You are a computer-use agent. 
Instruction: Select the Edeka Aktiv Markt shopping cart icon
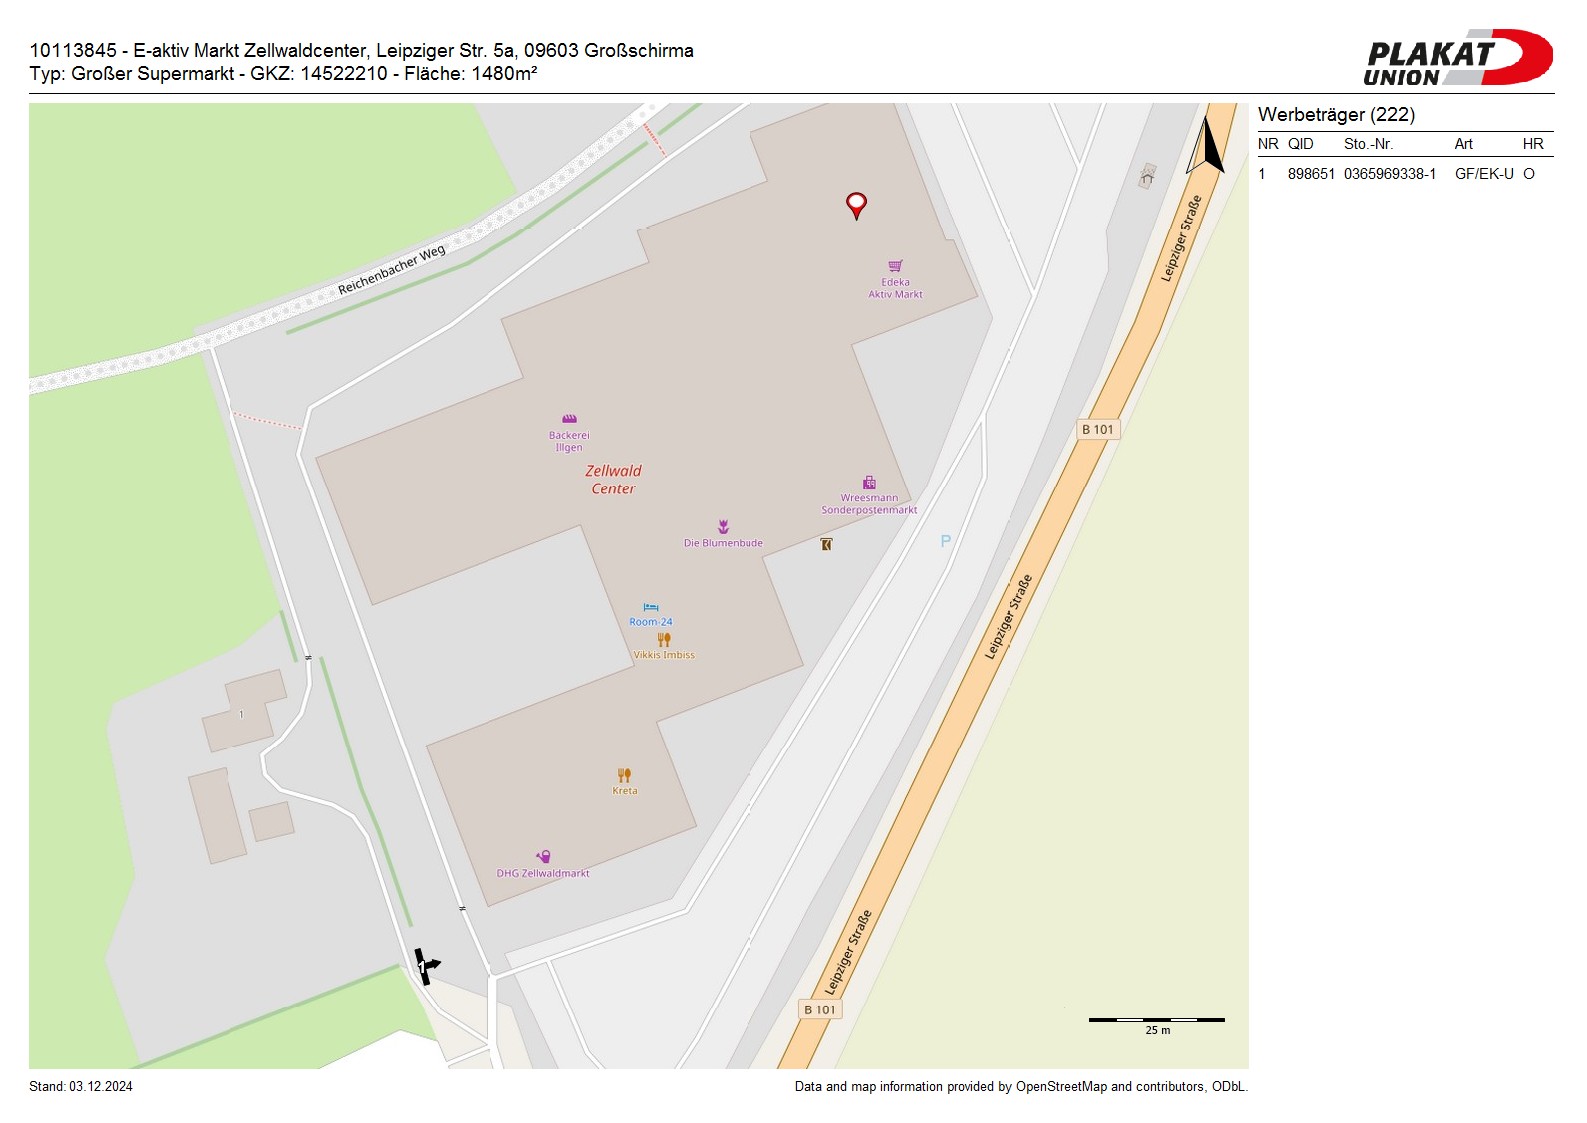[x=895, y=266]
